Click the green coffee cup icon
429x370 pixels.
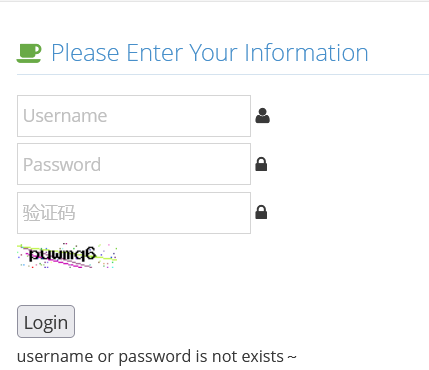click(29, 53)
